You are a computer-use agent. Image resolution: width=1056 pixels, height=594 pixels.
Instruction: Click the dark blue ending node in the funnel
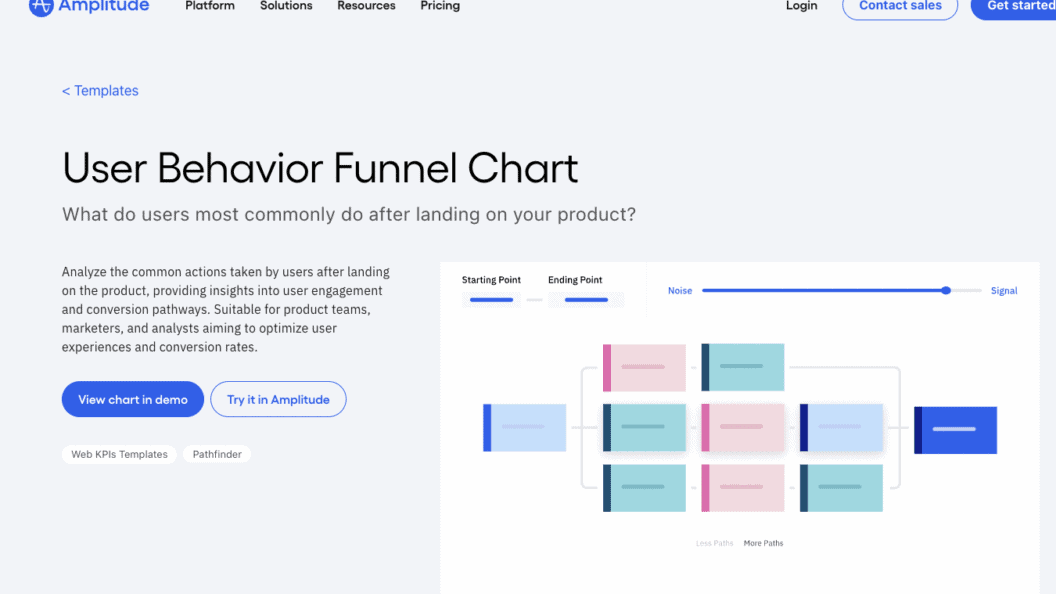point(955,430)
